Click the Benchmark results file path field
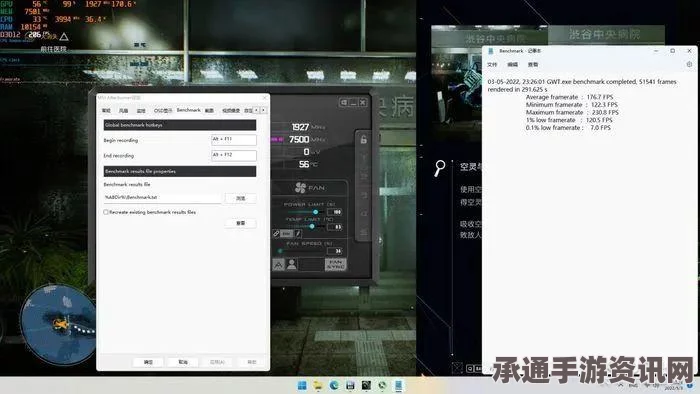This screenshot has width=700, height=394. tap(162, 198)
